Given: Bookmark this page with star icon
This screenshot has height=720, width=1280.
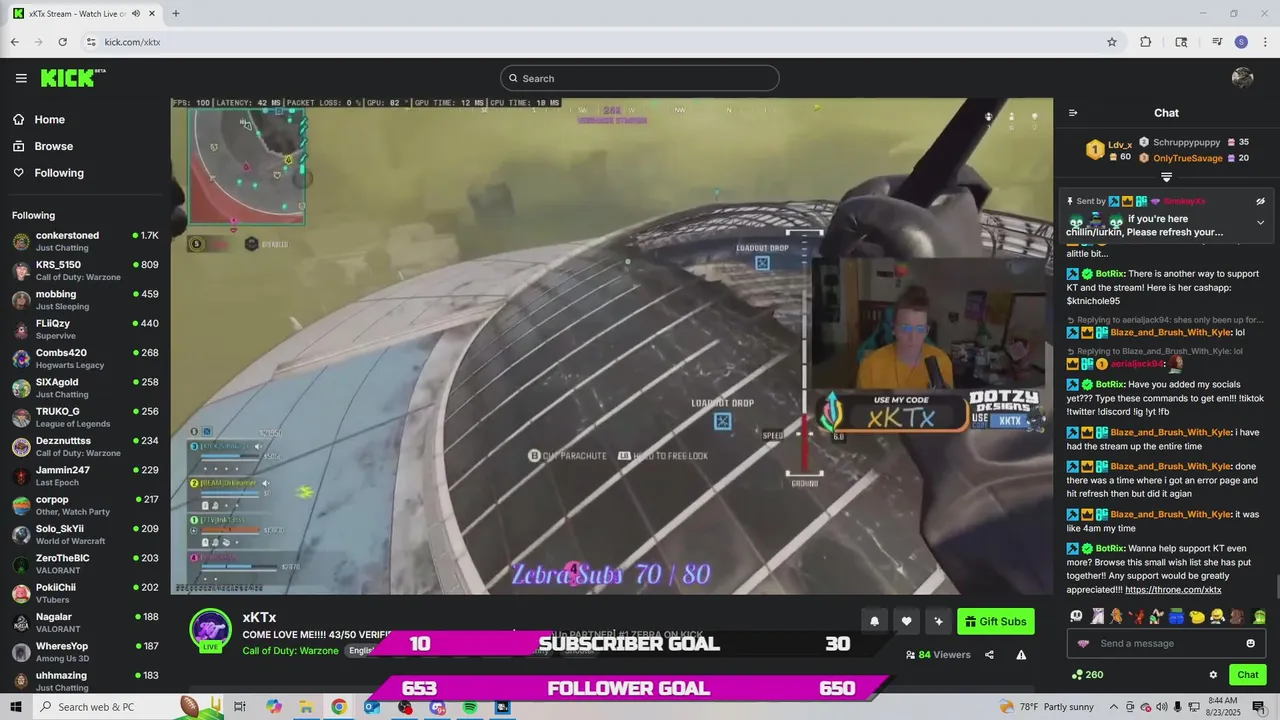Looking at the screenshot, I should 1112,42.
